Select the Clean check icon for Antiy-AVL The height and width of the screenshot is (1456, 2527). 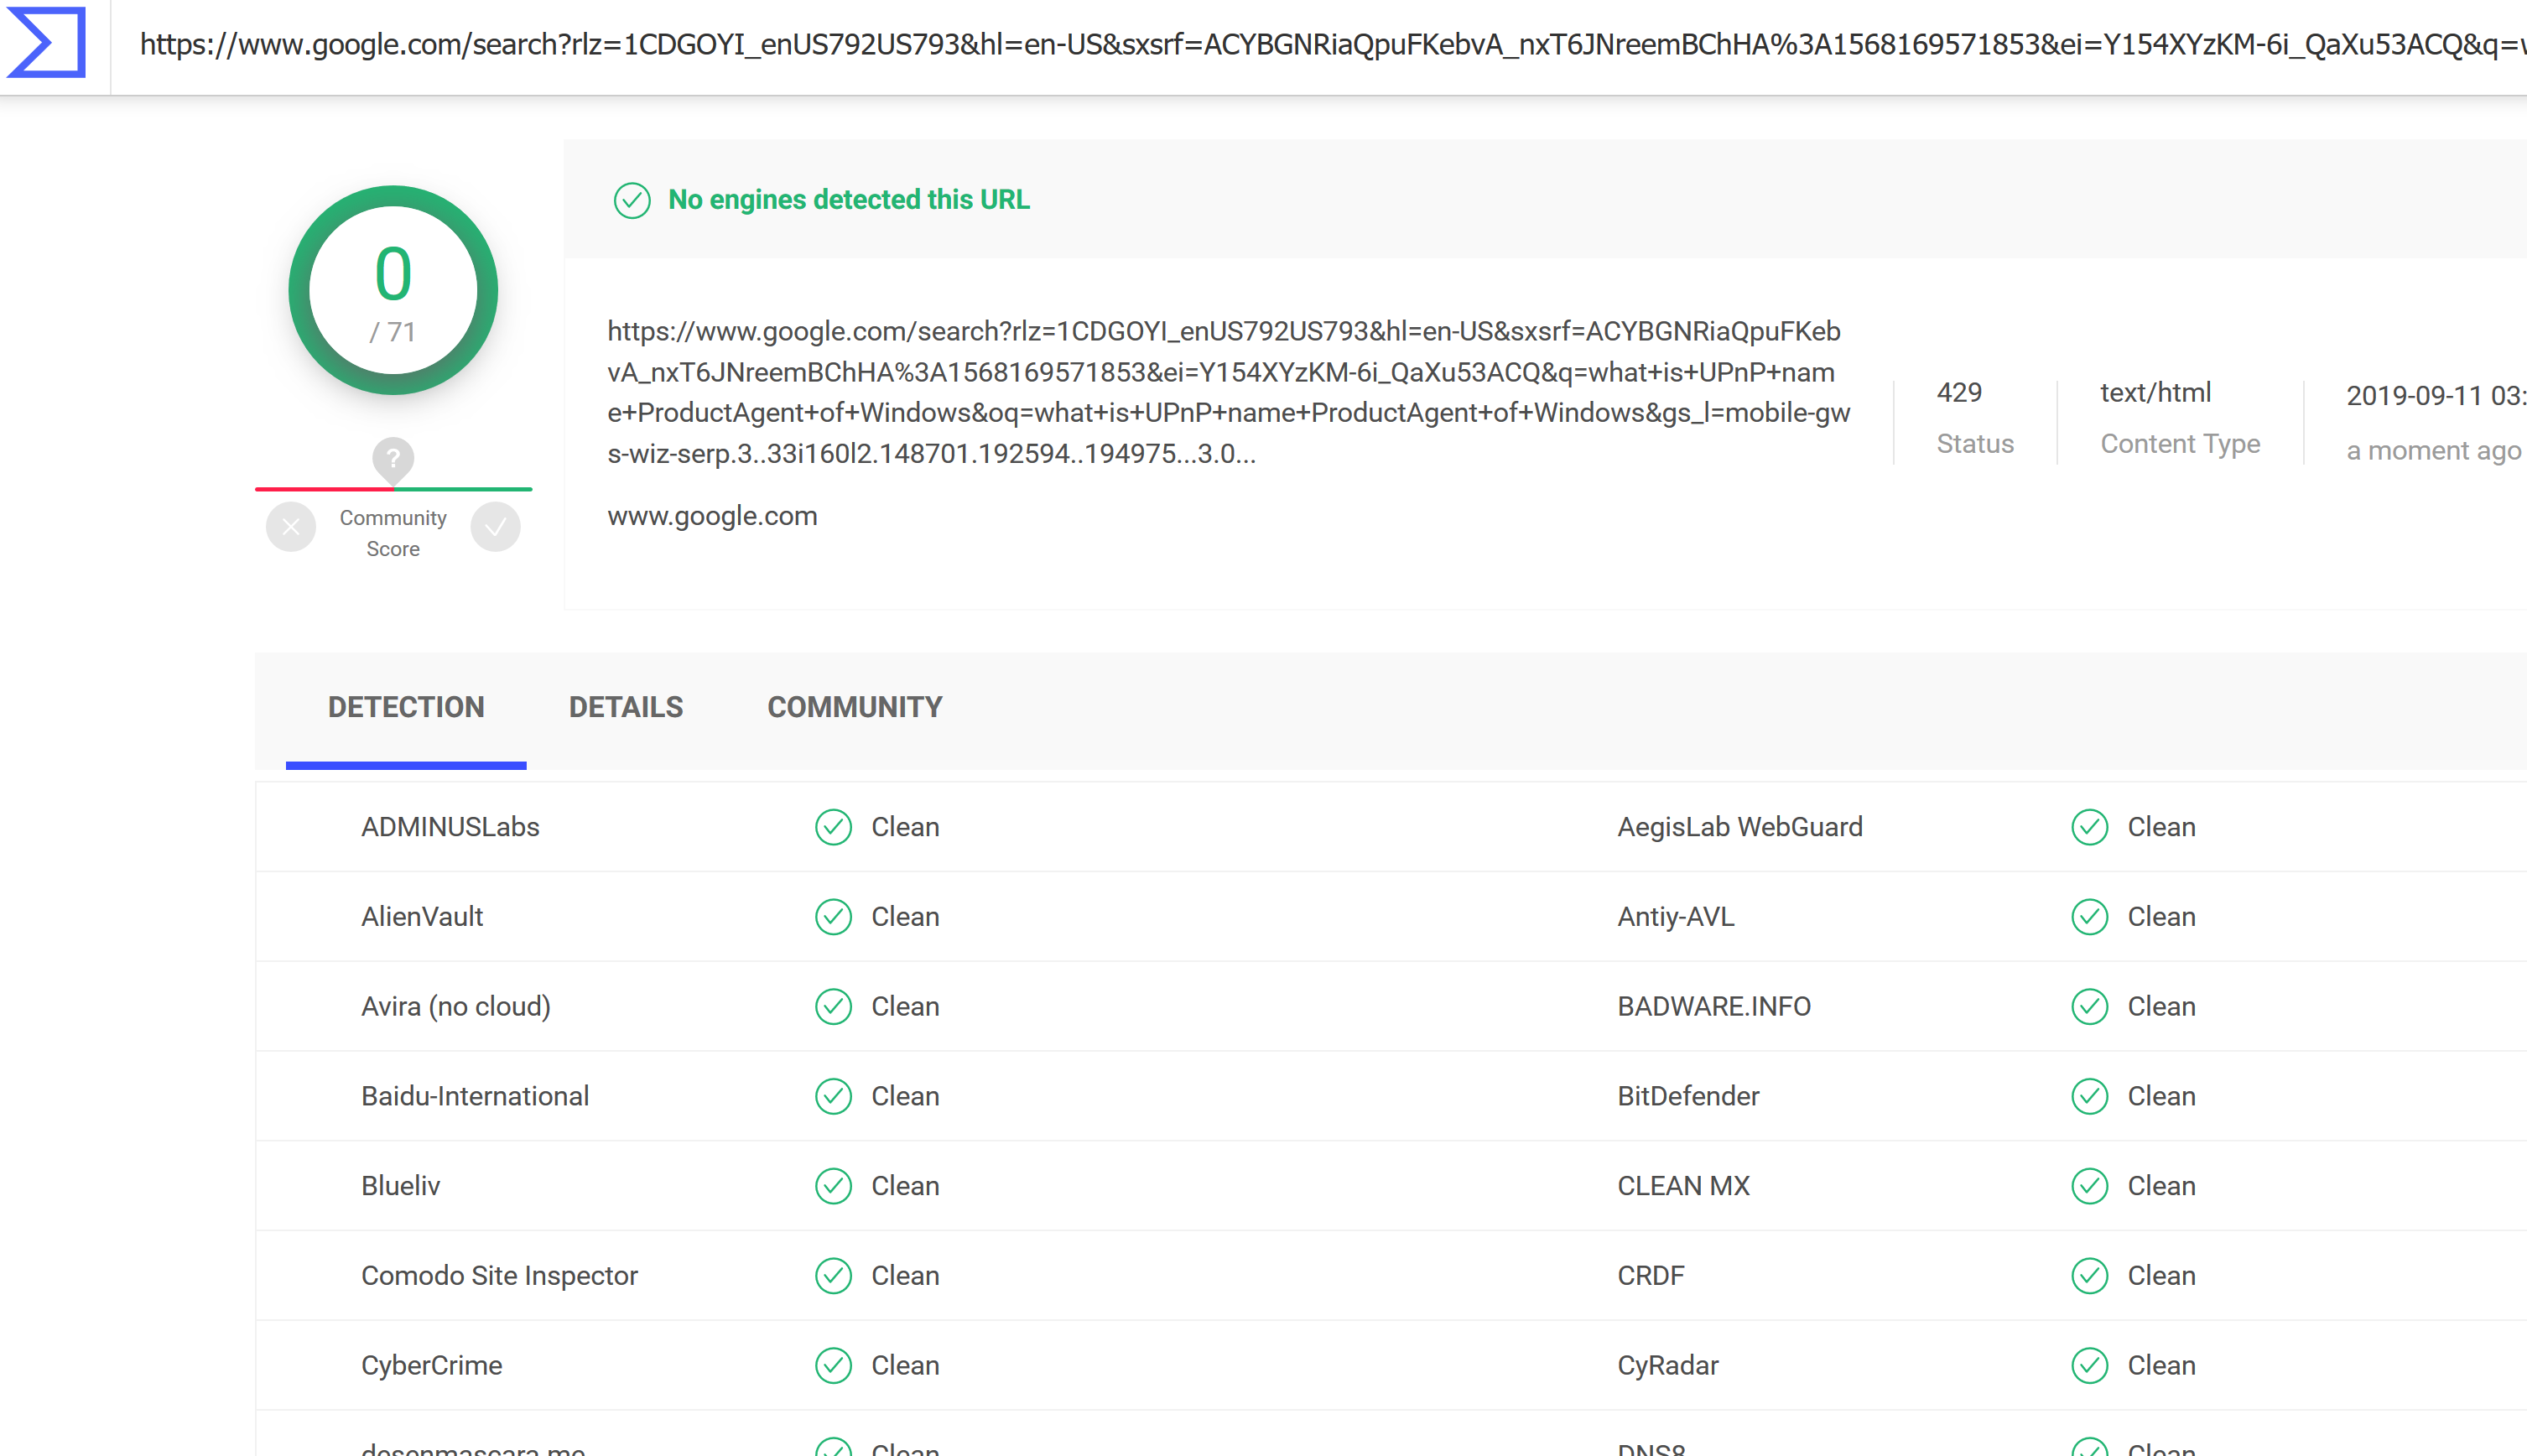[2089, 917]
